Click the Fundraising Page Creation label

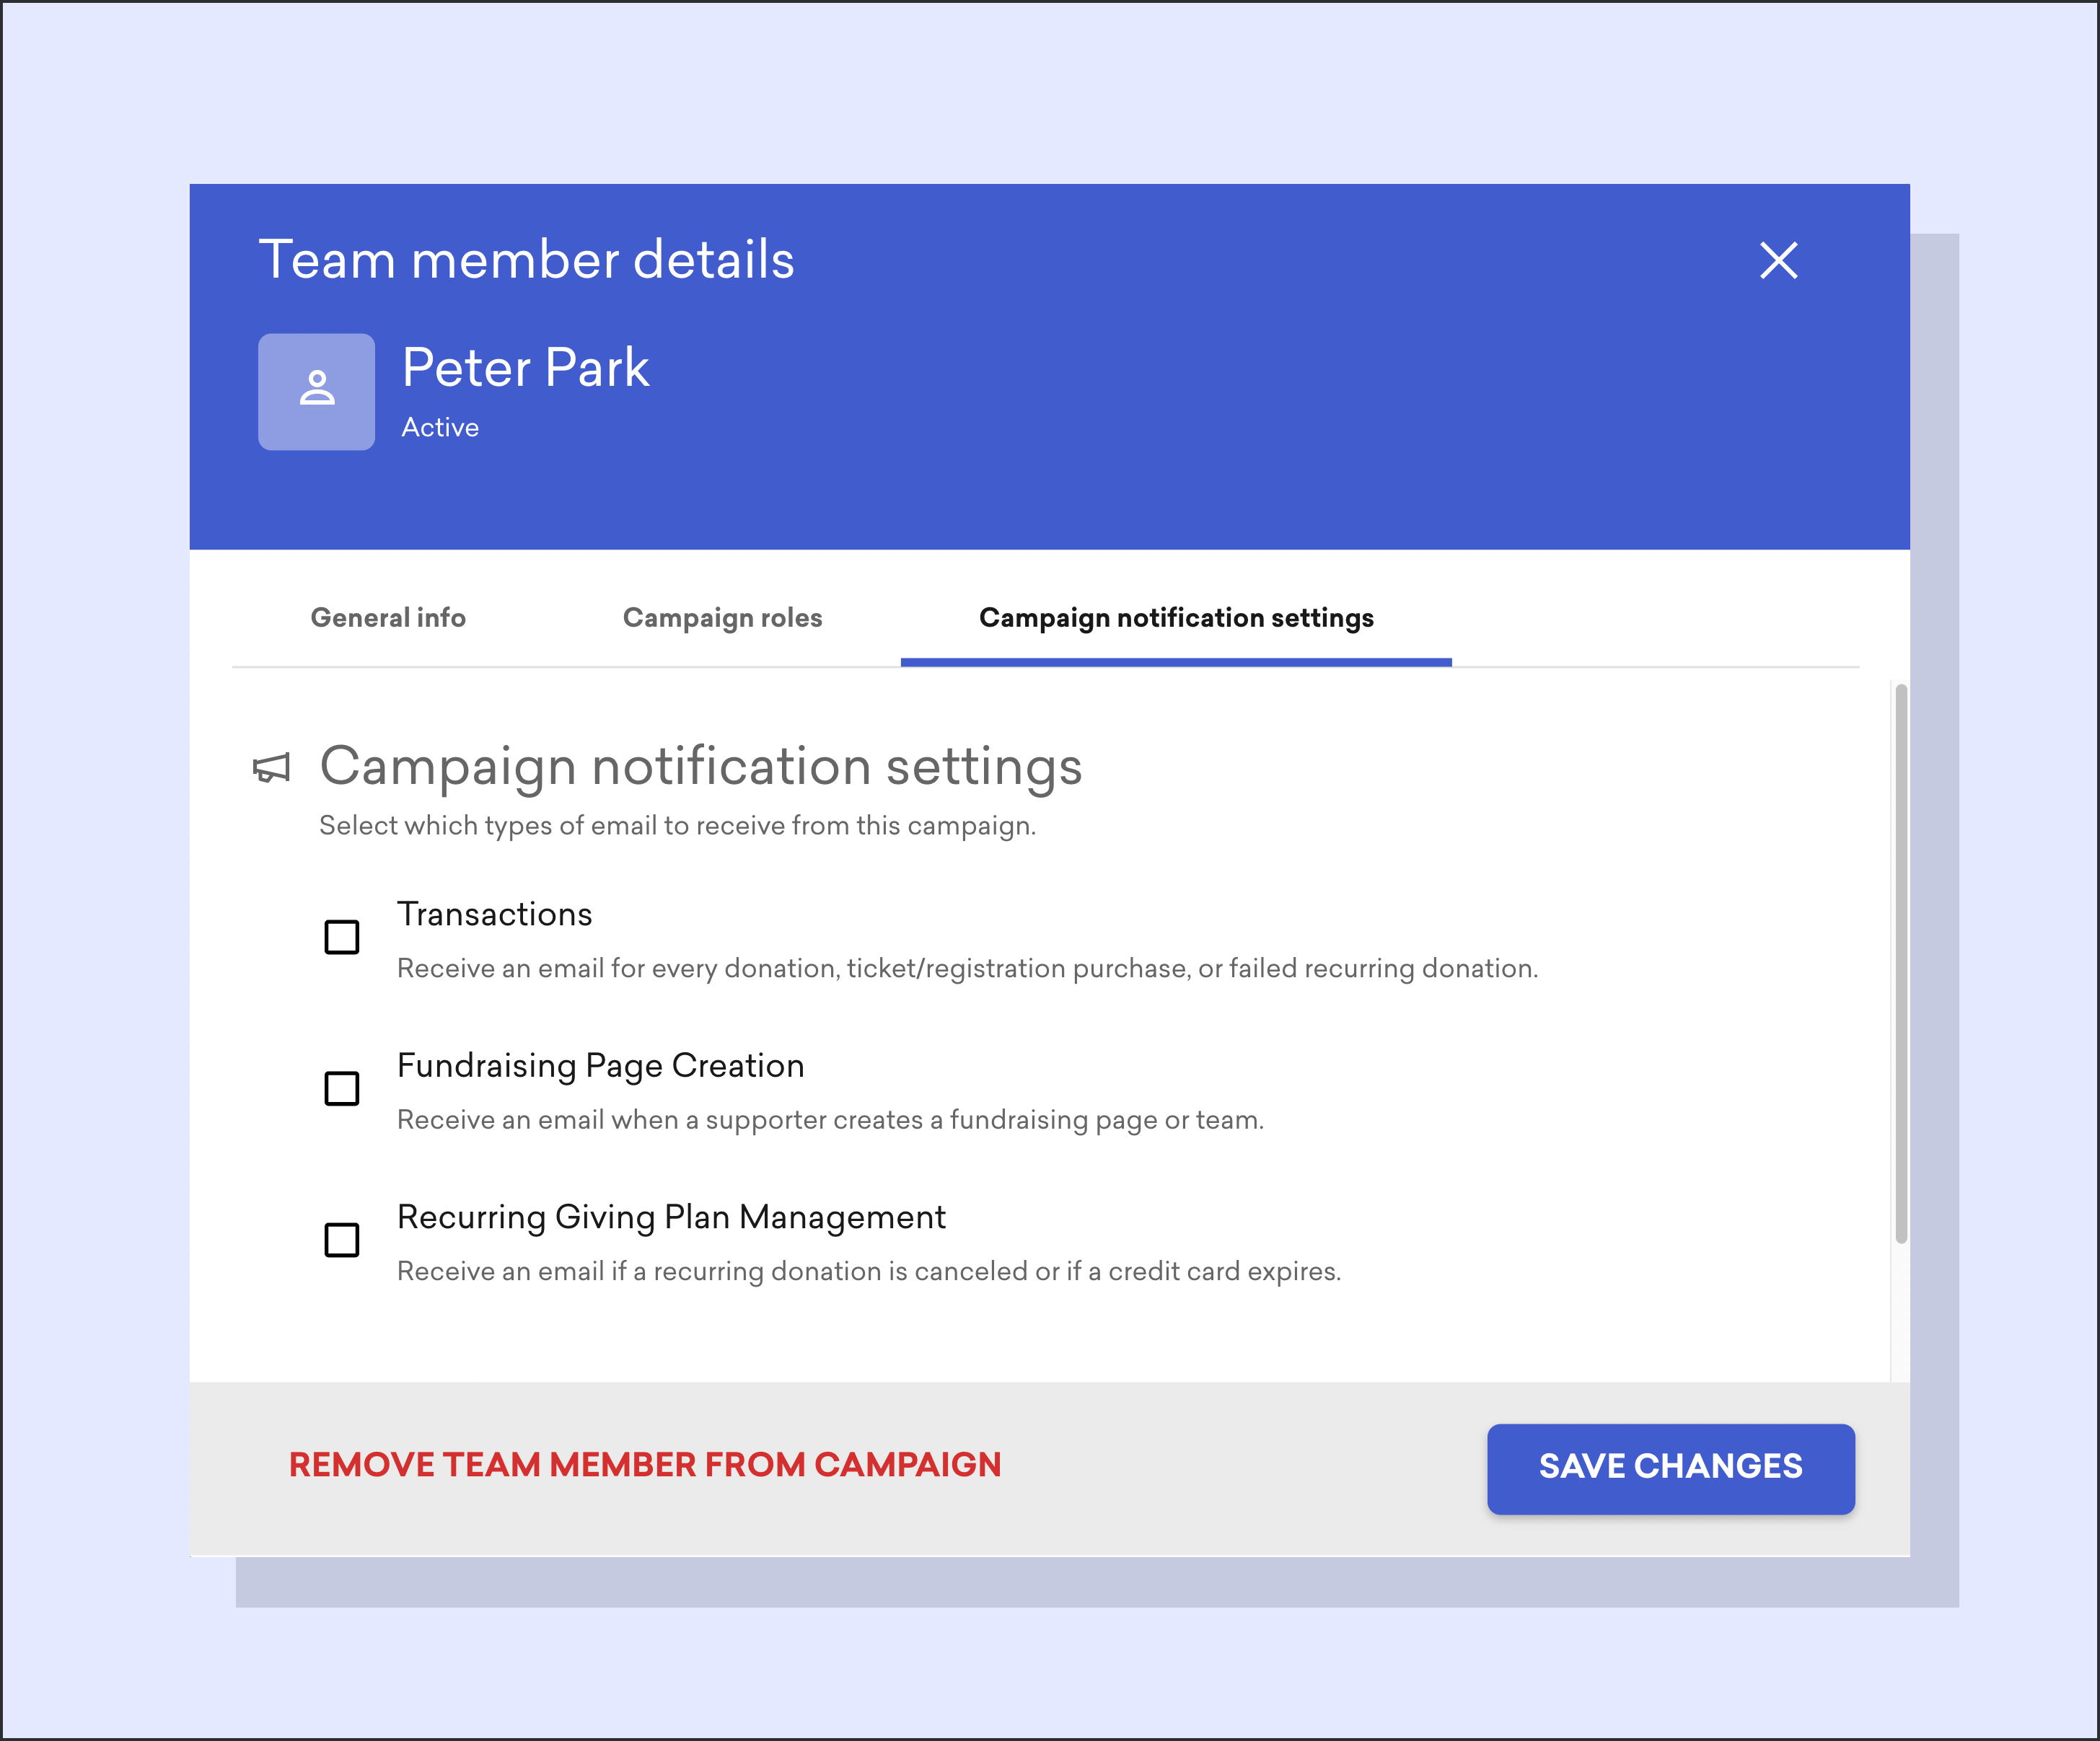click(x=601, y=1066)
